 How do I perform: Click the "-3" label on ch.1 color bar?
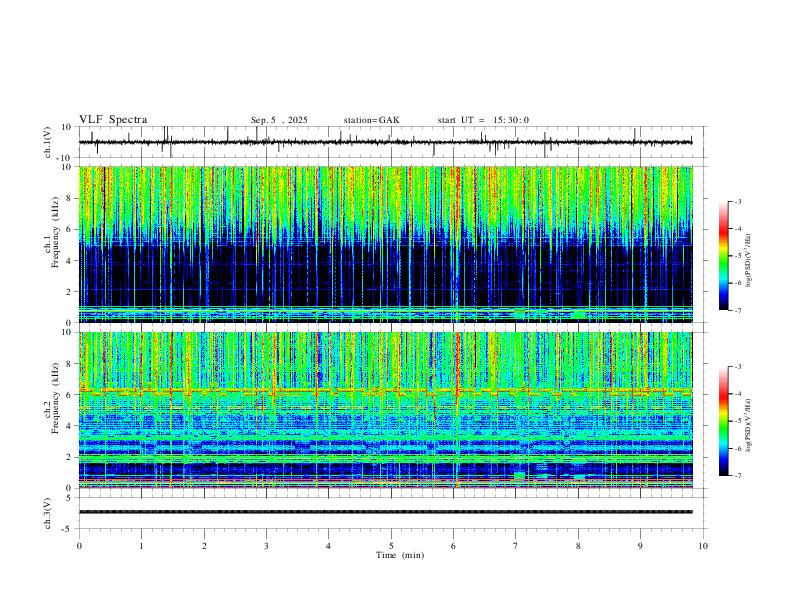(x=738, y=202)
